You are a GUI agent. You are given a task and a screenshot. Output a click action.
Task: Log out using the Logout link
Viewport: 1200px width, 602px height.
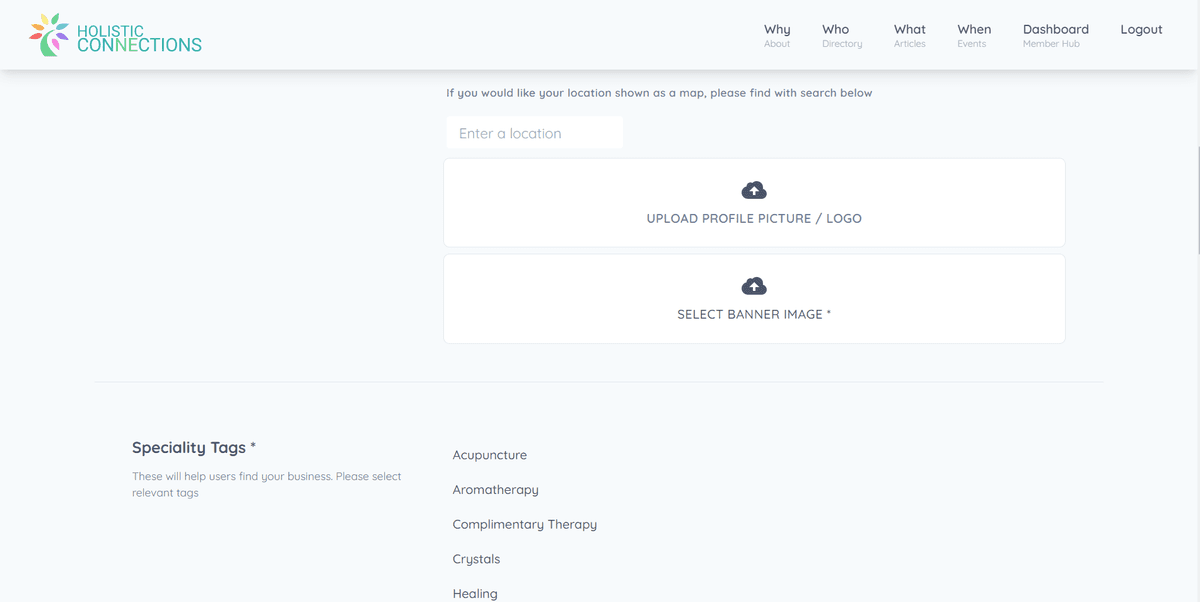tap(1141, 30)
